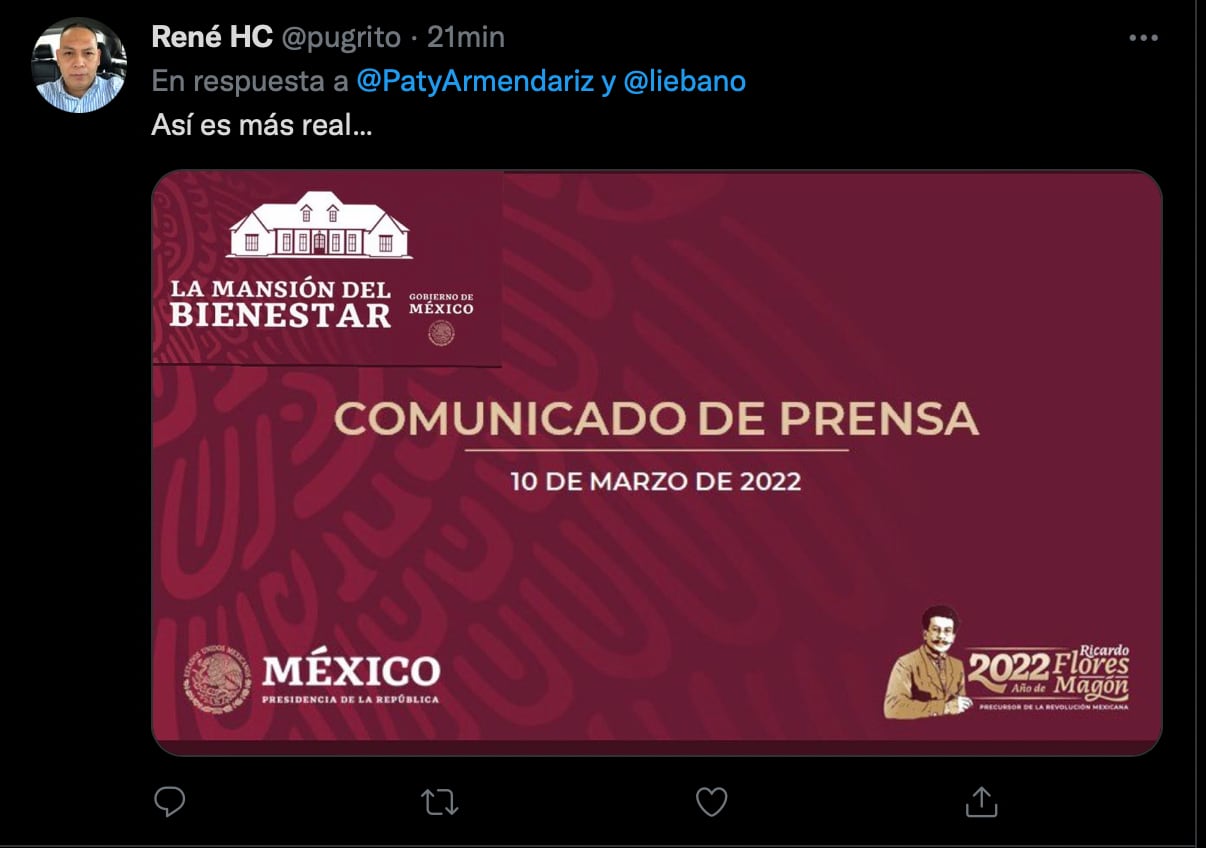Click the white mansion house logo
The image size is (1206, 848).
(319, 225)
